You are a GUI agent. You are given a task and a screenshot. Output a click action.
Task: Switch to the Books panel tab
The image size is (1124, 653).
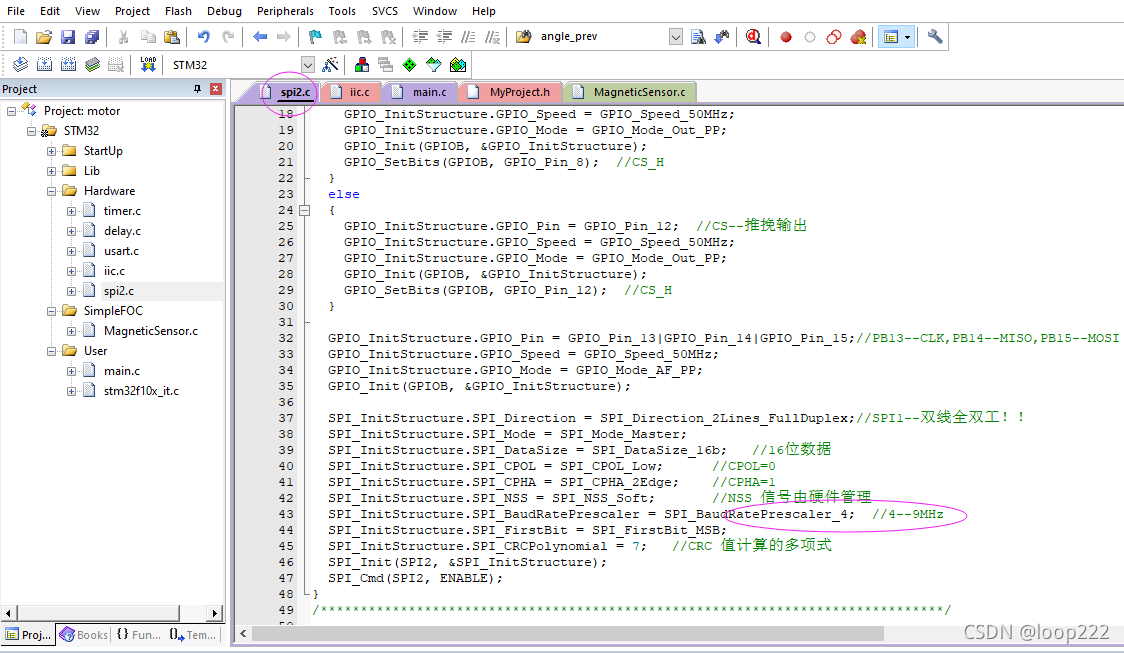point(84,634)
